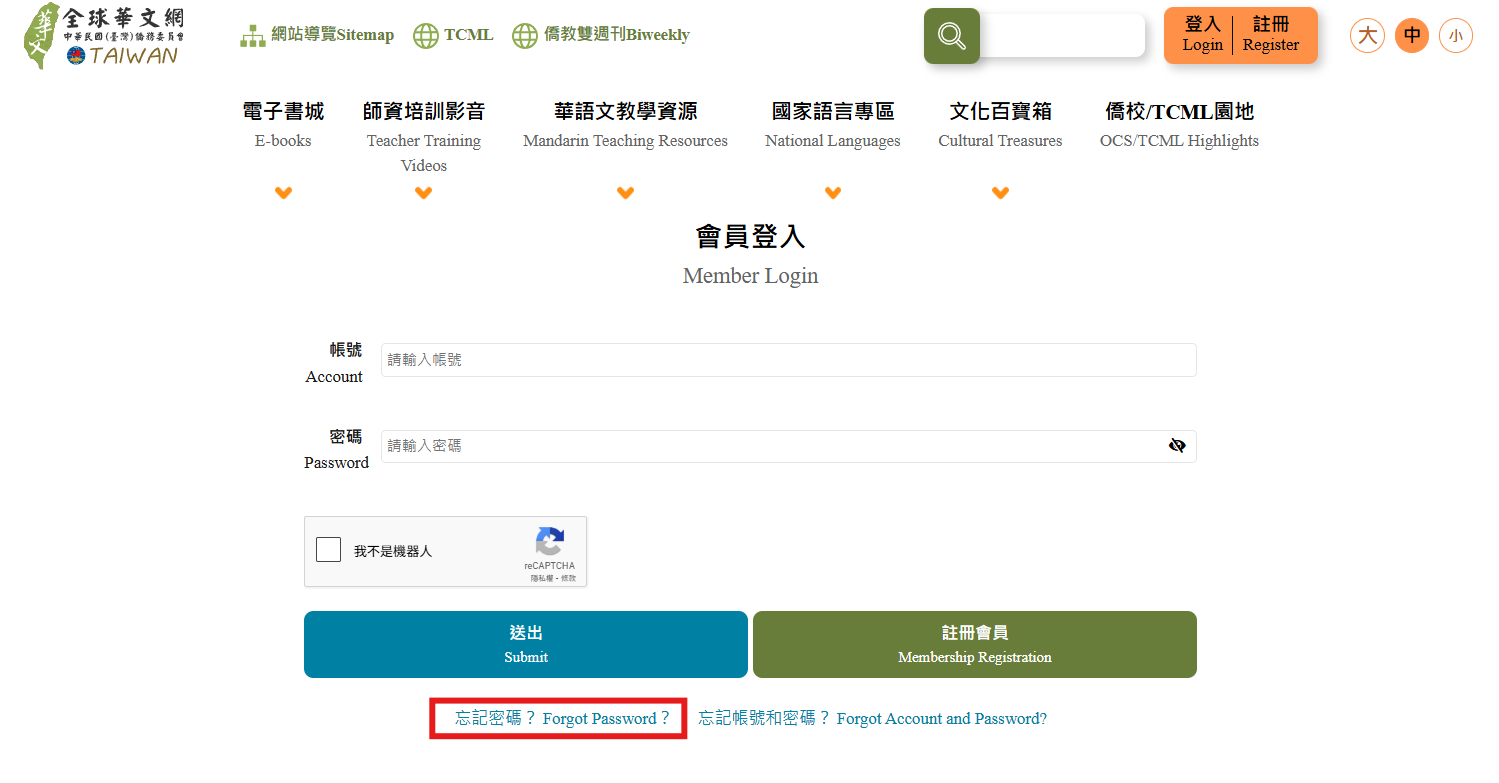Toggle password visibility eye icon
The image size is (1499, 783).
(x=1177, y=446)
